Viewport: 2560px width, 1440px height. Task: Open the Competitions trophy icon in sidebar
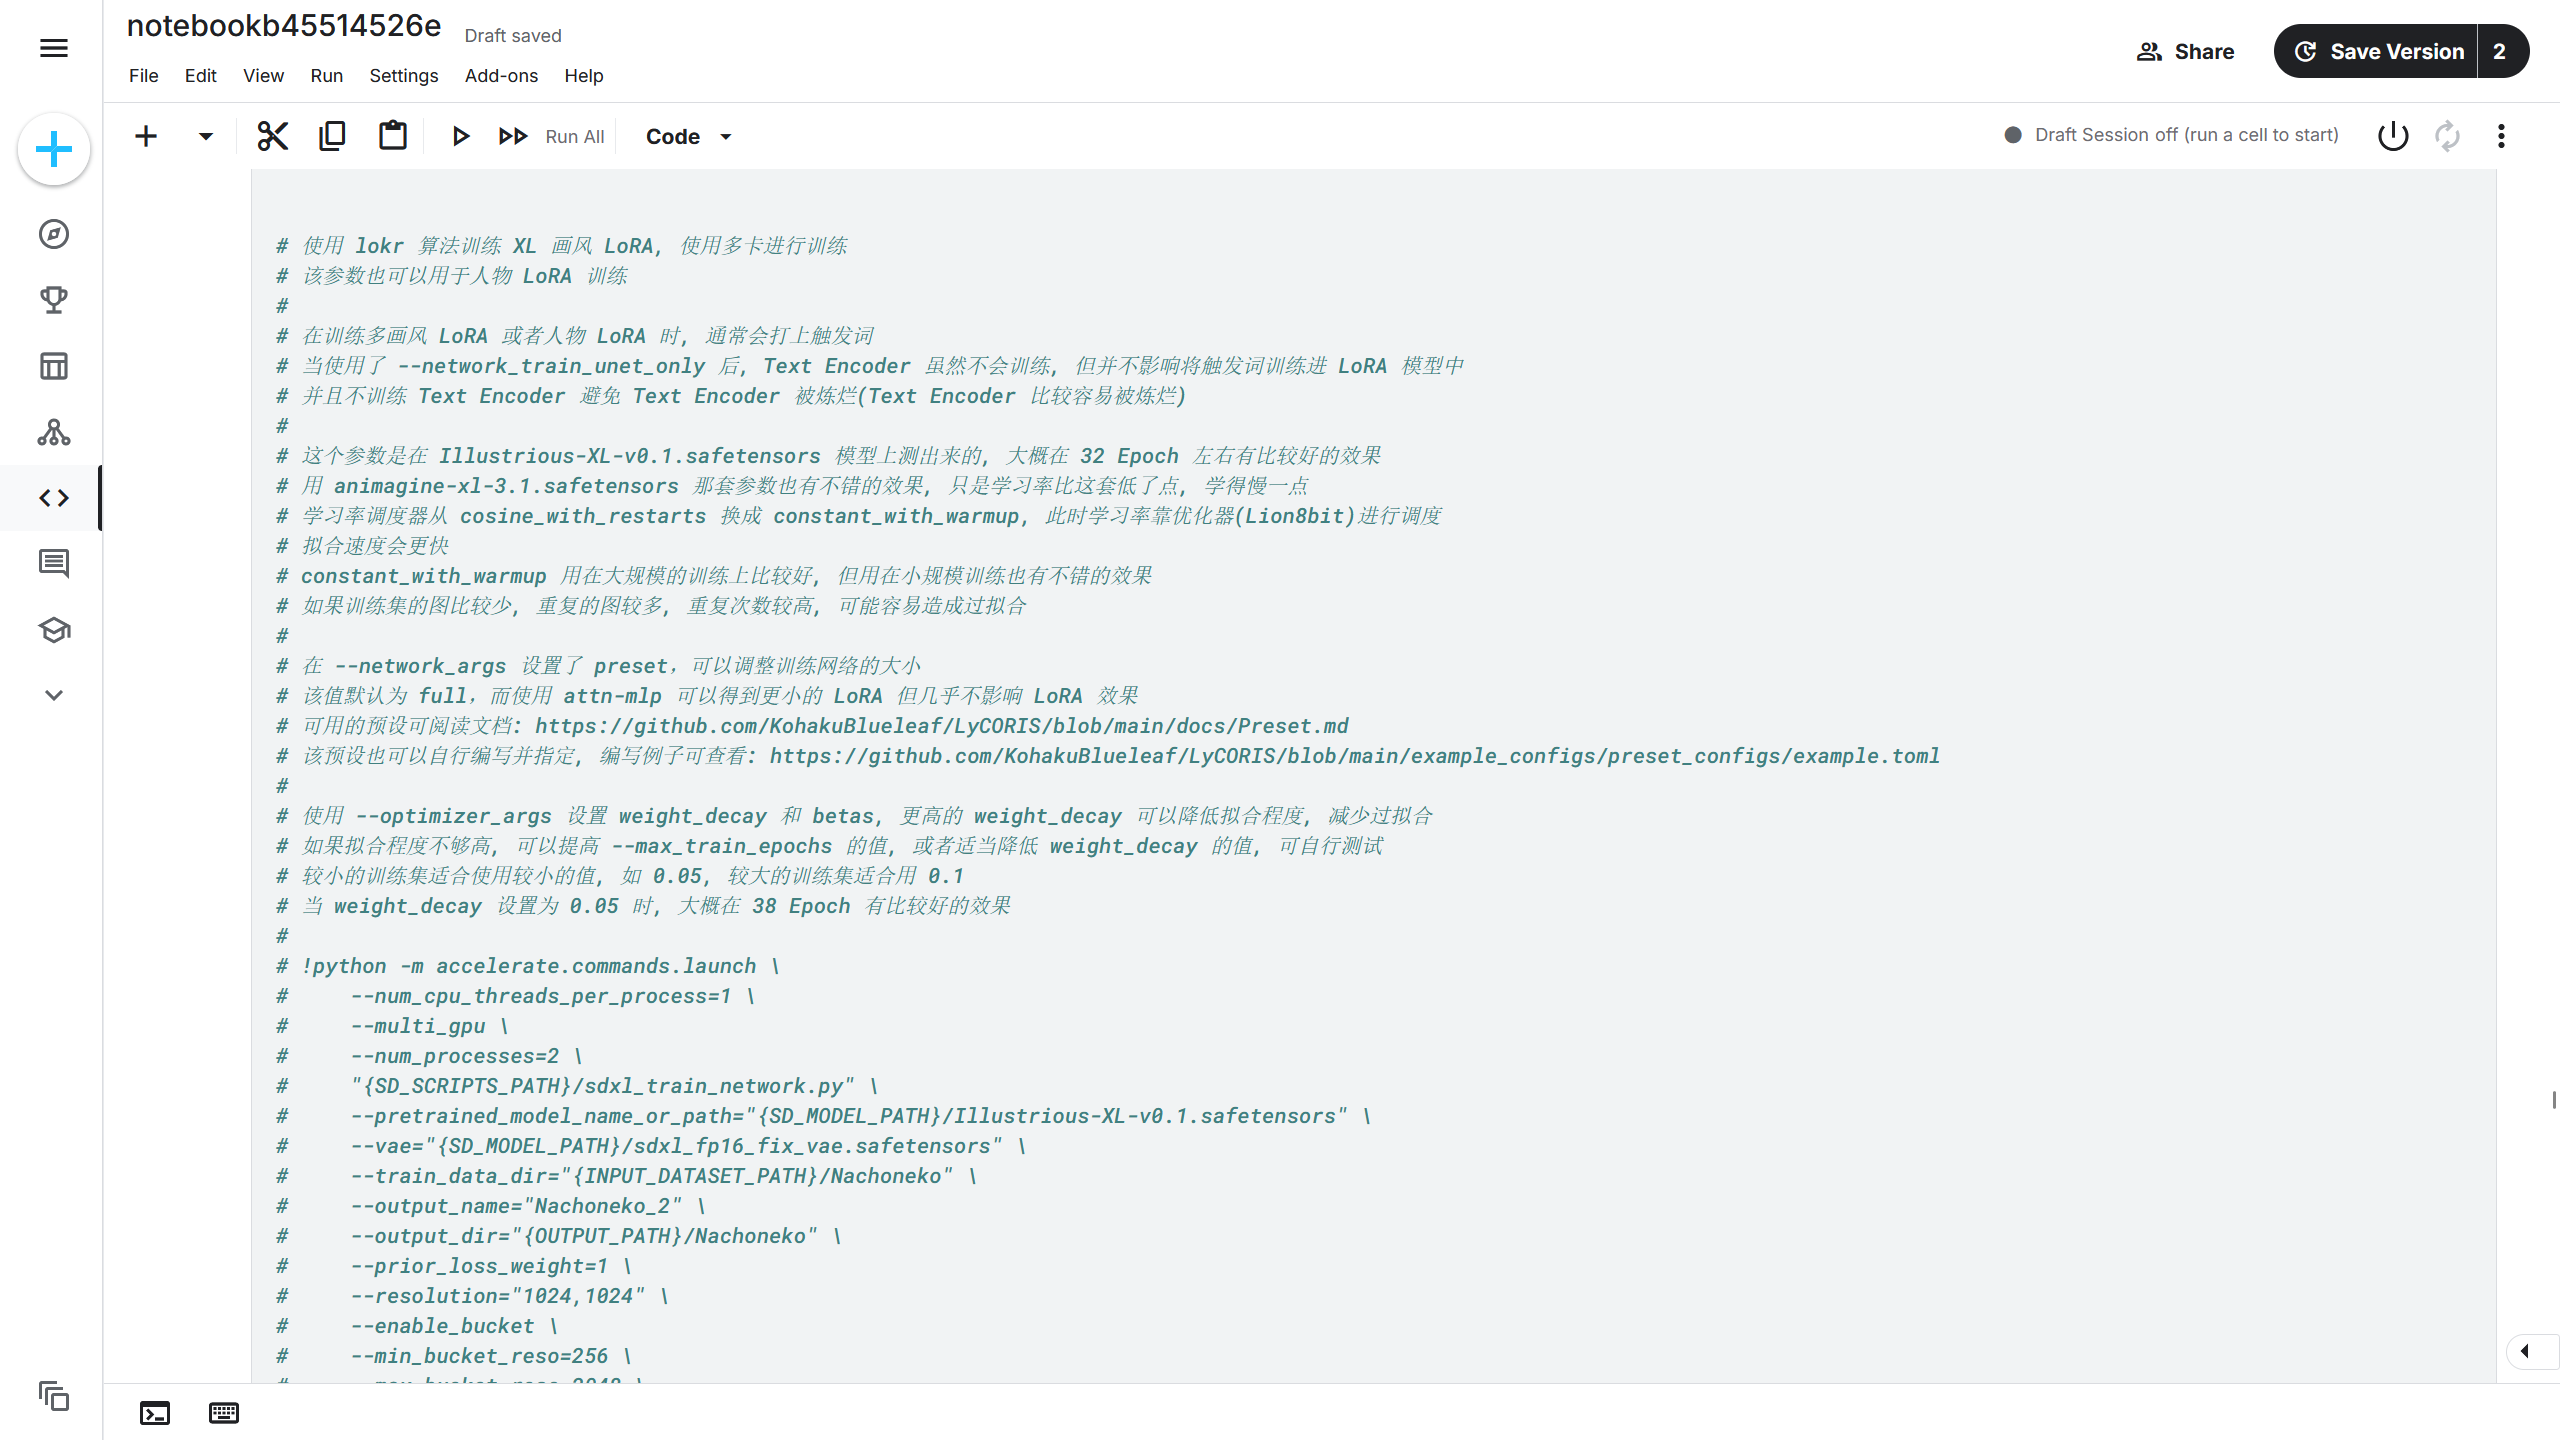[54, 300]
